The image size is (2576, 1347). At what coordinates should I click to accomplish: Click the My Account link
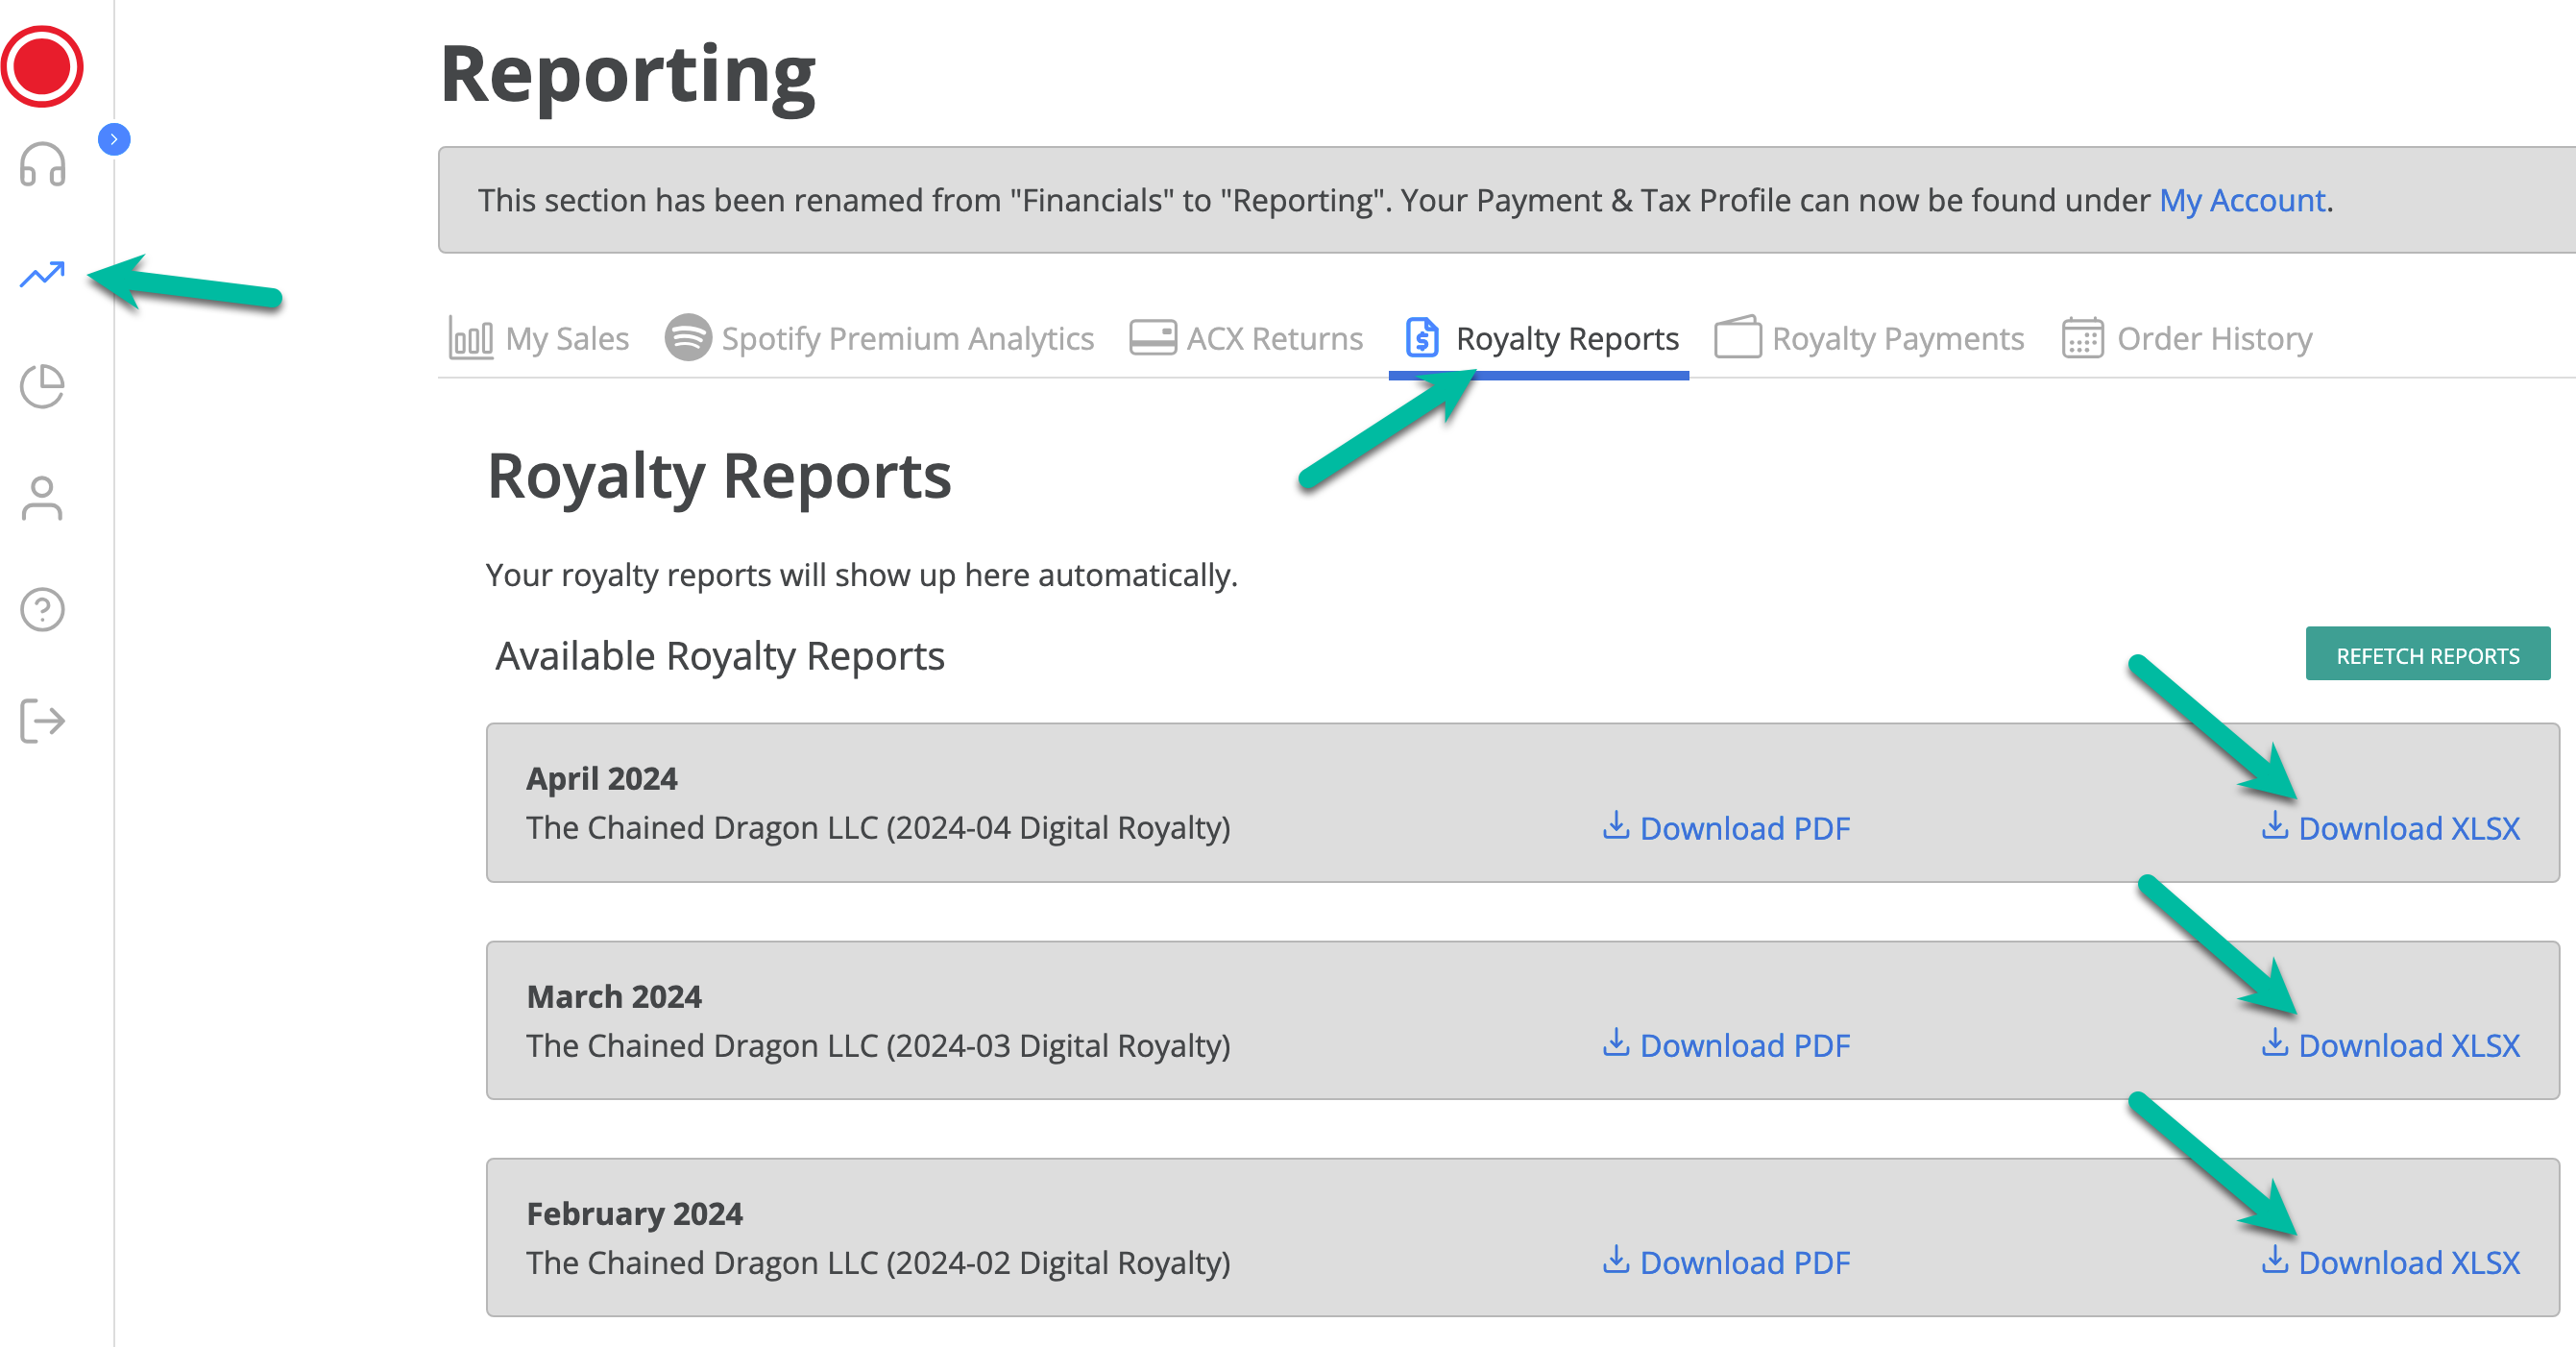click(2242, 201)
